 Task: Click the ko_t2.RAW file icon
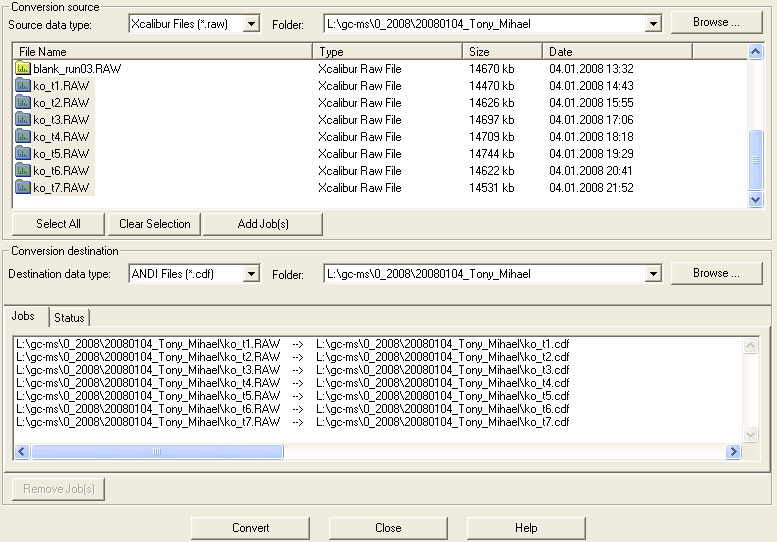[x=23, y=103]
